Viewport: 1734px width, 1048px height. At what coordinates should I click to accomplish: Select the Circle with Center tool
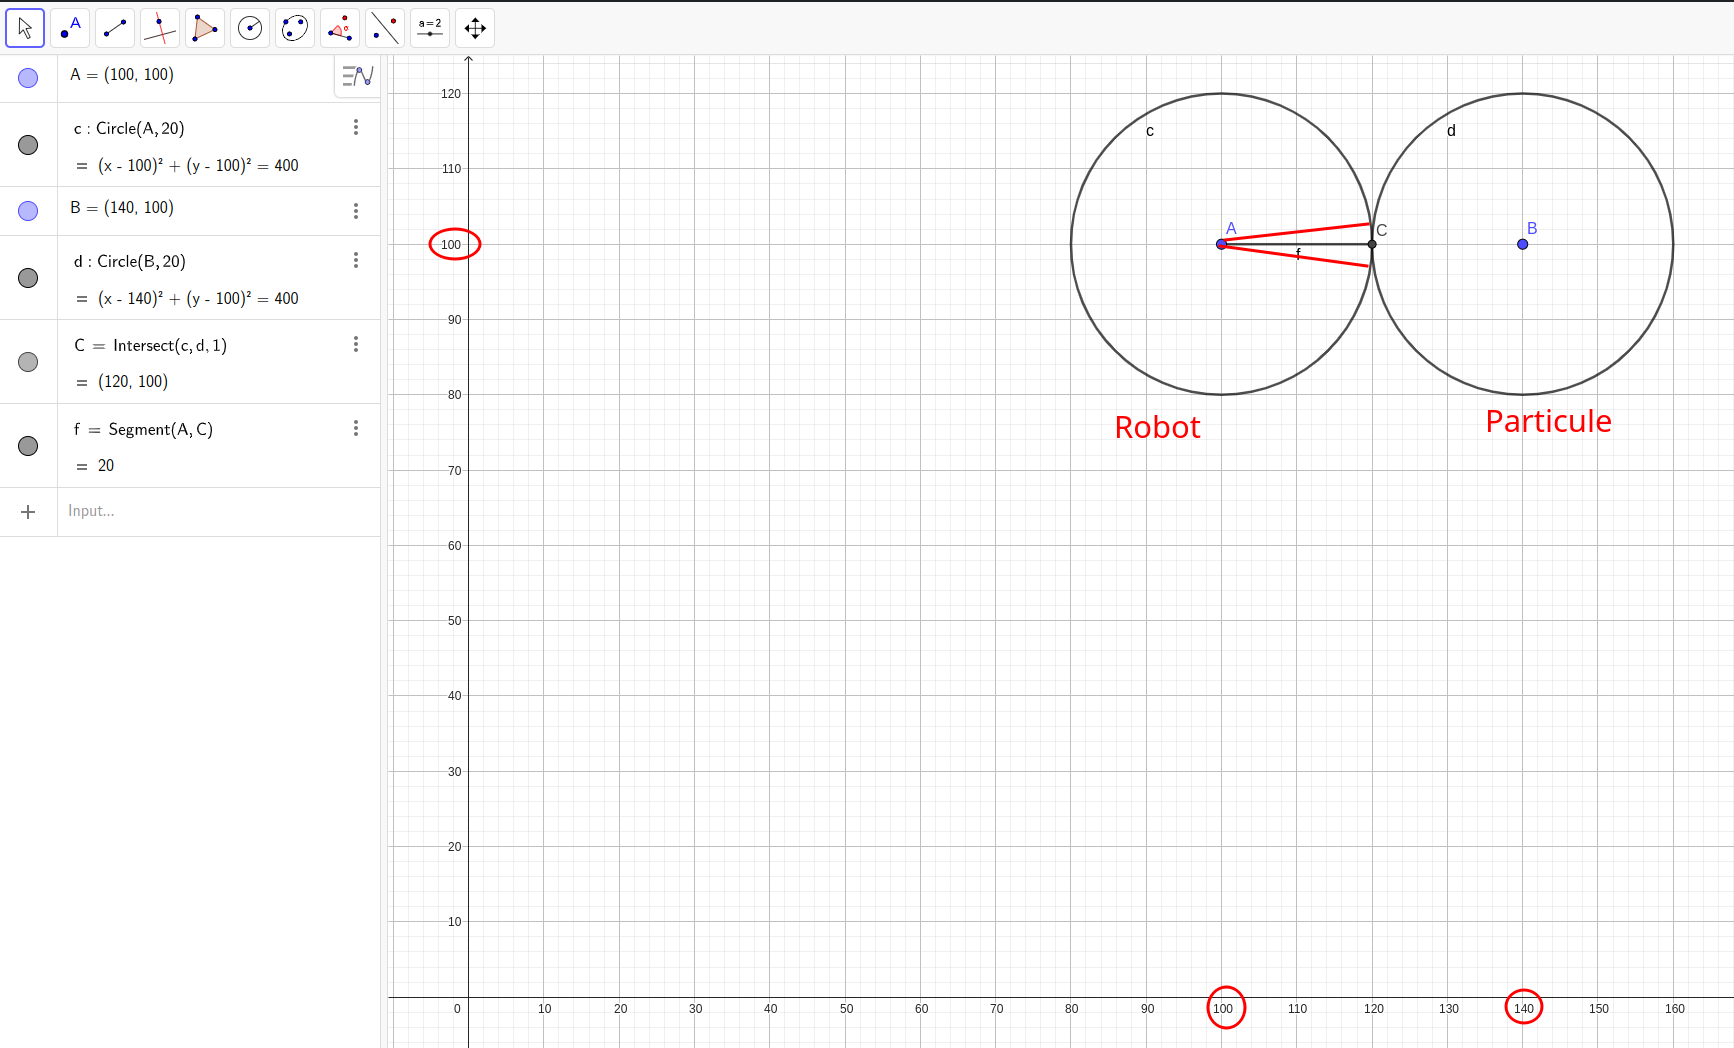(249, 28)
